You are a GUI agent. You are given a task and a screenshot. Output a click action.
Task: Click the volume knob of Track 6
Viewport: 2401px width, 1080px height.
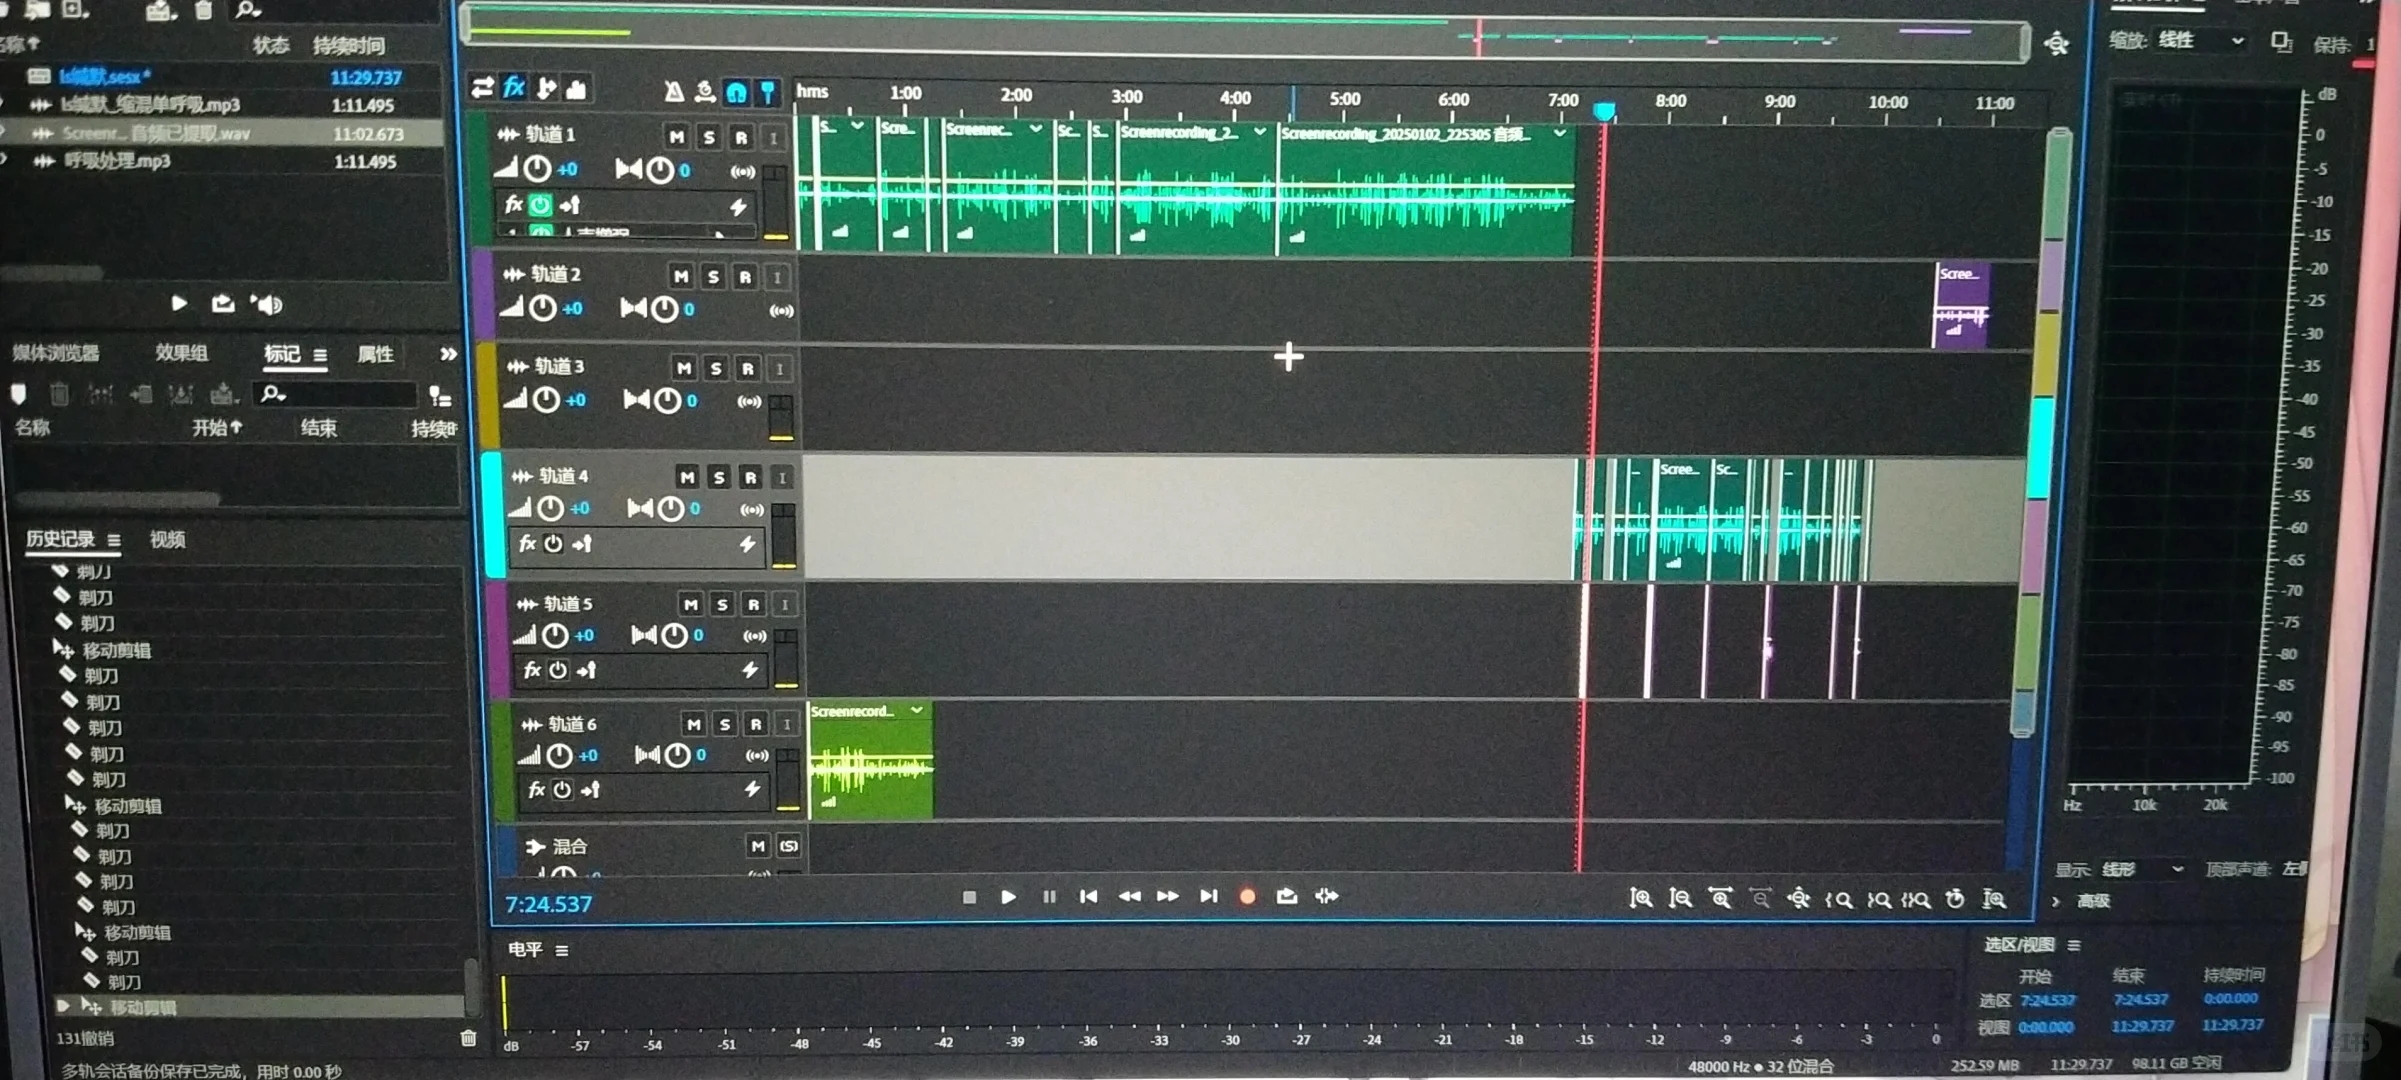pyautogui.click(x=560, y=756)
